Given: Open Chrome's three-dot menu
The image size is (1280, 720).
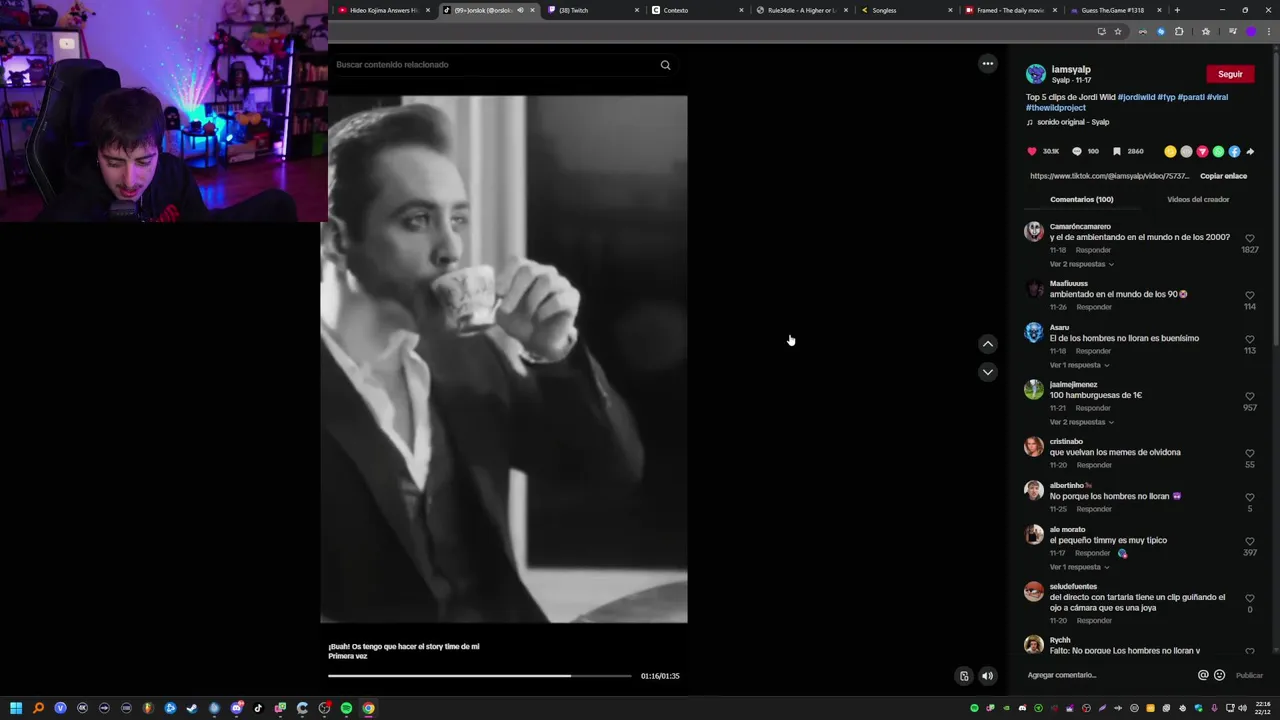Looking at the screenshot, I should click(x=1269, y=31).
